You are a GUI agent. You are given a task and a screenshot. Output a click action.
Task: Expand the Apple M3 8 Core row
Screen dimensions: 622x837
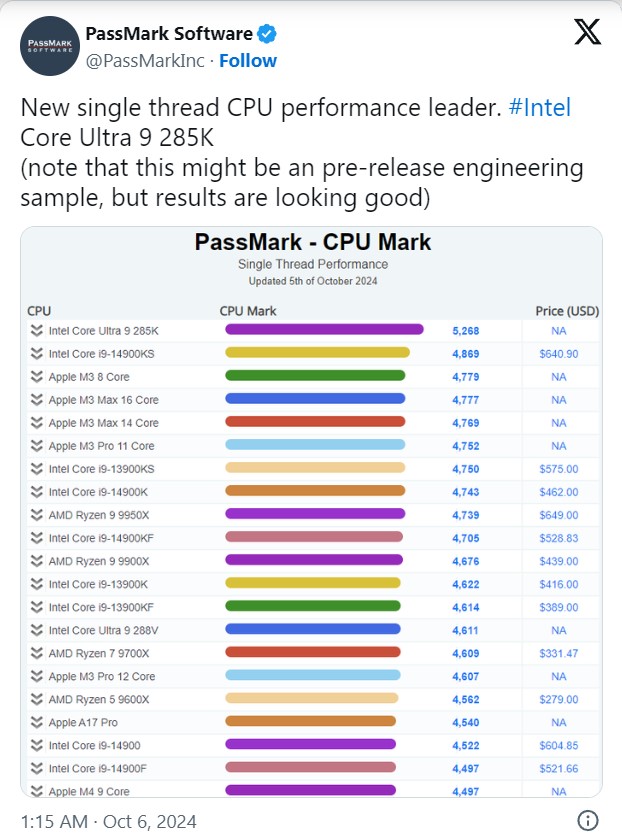coord(37,376)
